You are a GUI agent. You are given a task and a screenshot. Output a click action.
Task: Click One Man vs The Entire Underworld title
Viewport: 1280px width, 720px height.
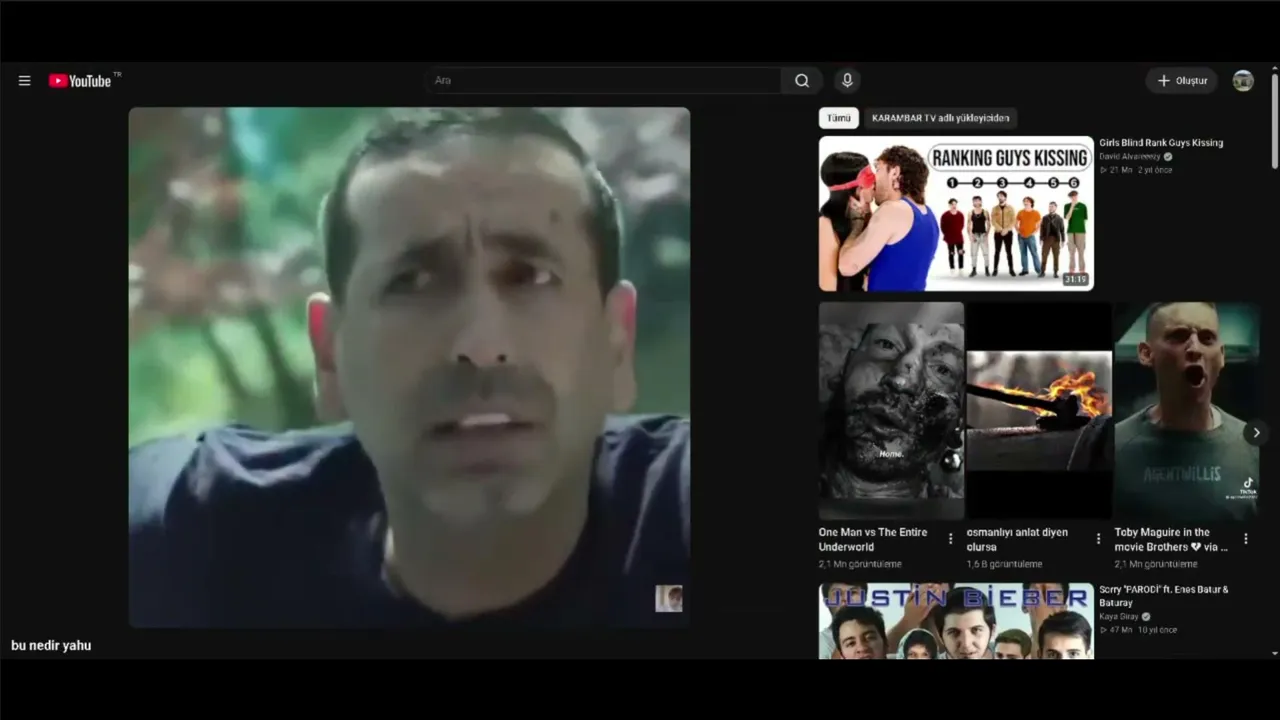pos(873,540)
